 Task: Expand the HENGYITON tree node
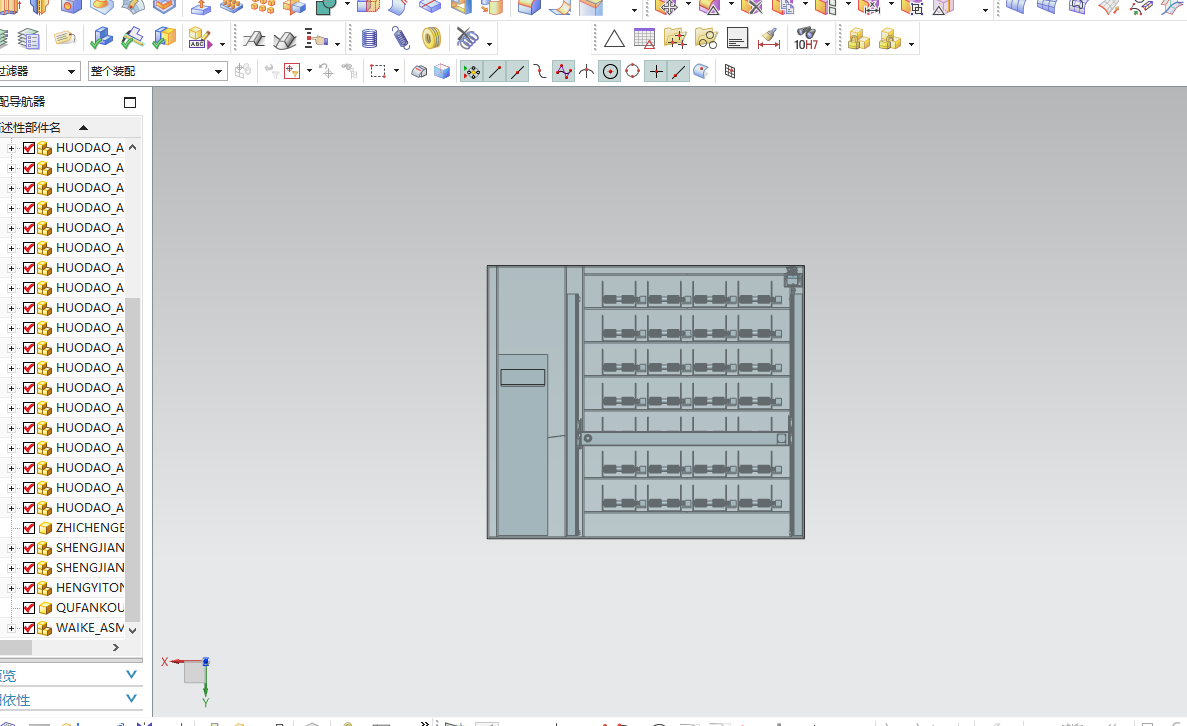coord(11,587)
